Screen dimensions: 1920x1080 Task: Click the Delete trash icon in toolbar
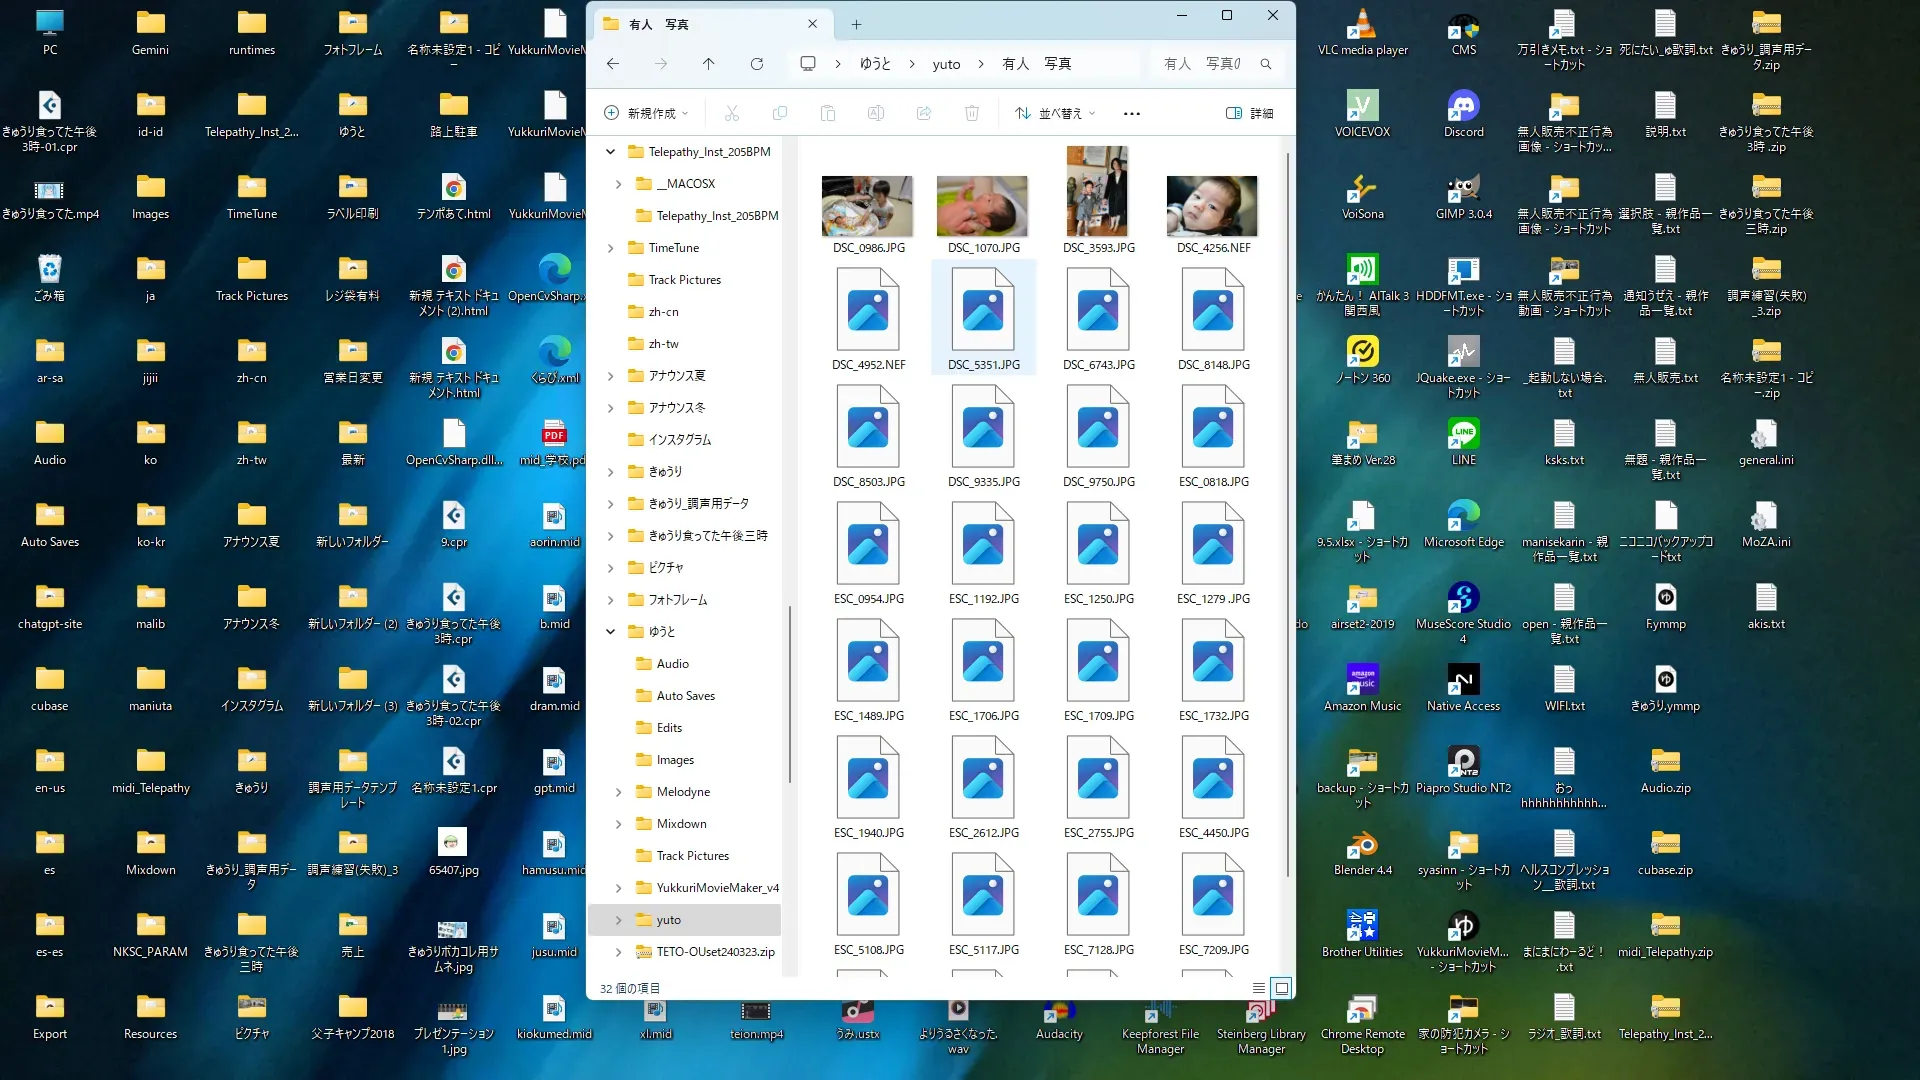tap(972, 114)
